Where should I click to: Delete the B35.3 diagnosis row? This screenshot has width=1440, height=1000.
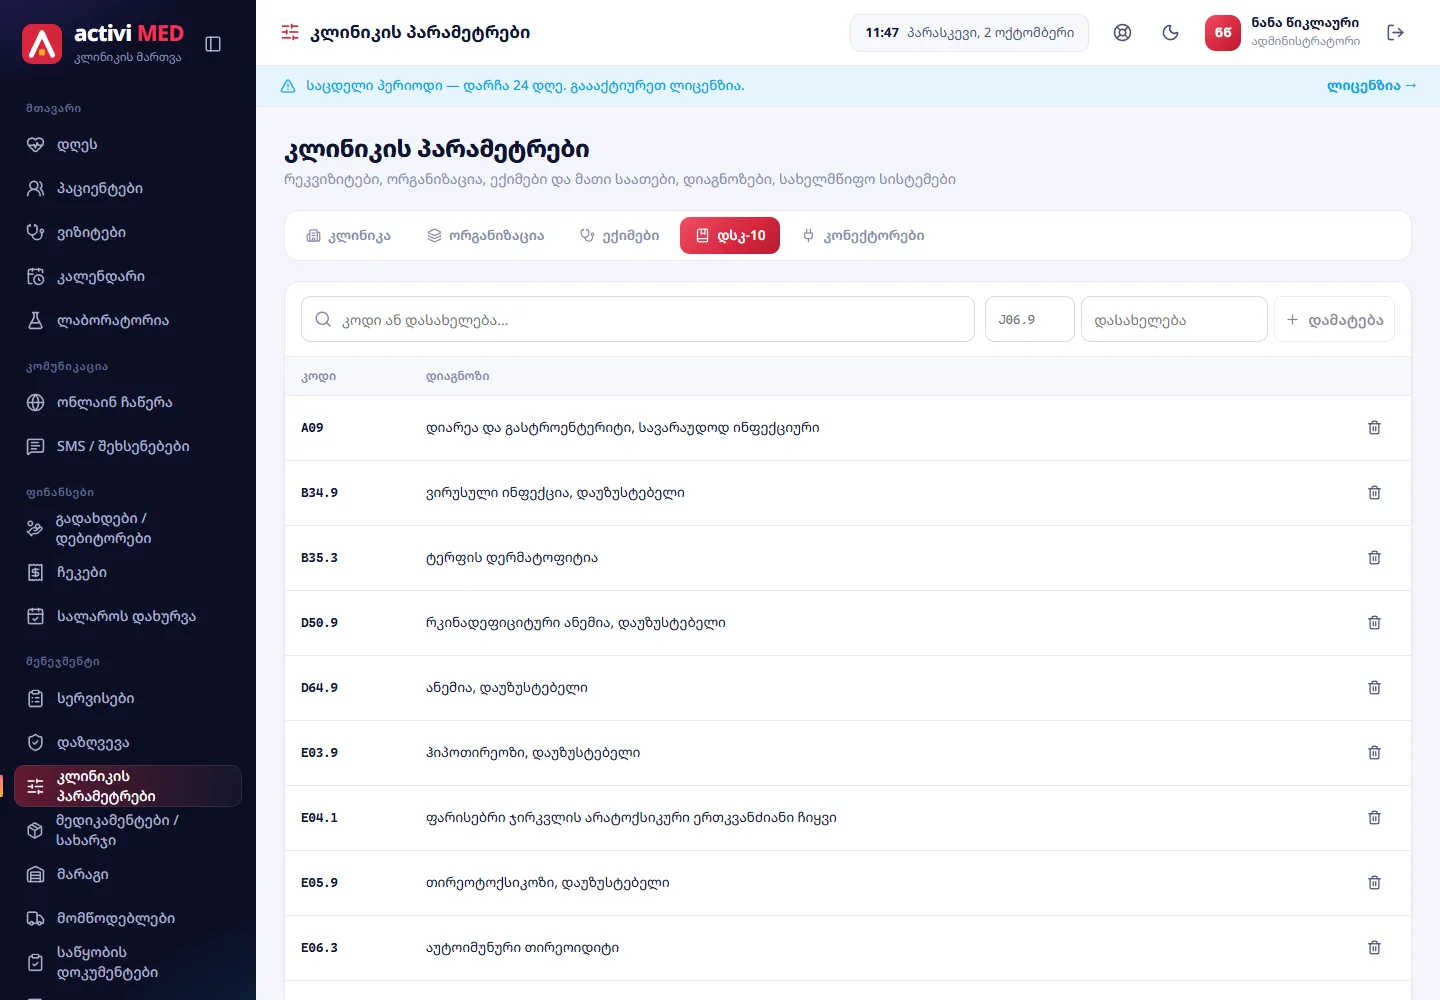(1374, 558)
